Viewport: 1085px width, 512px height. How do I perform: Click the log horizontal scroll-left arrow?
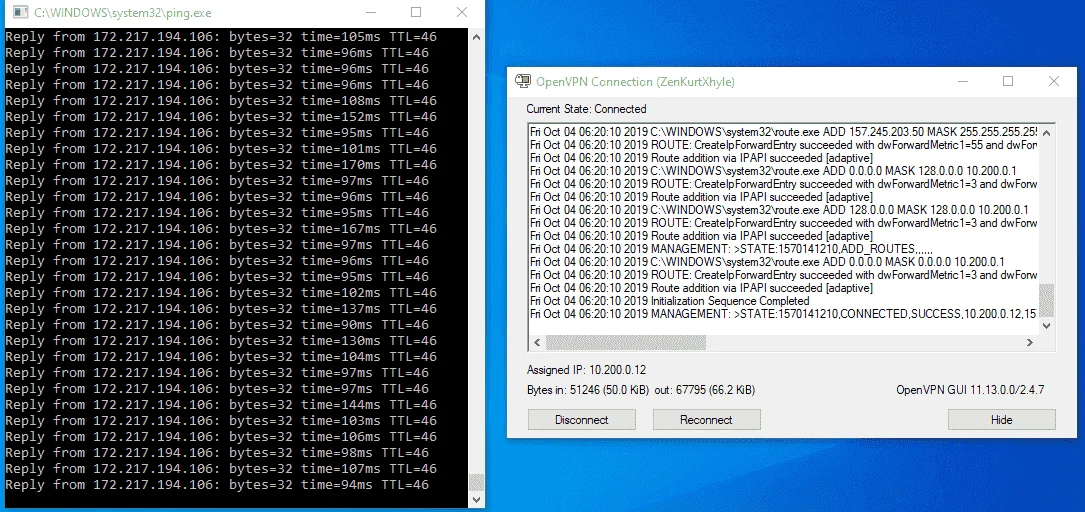(537, 342)
